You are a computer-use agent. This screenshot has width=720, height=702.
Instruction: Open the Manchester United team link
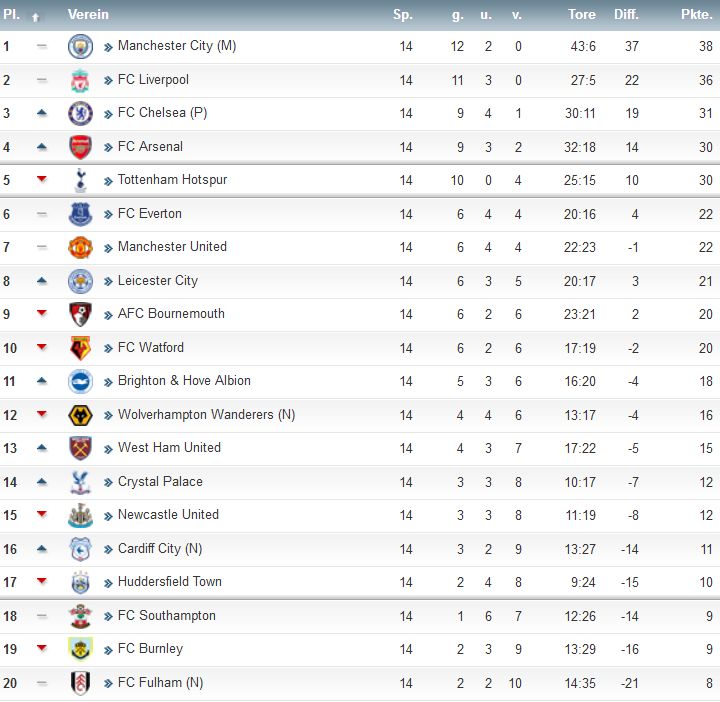[172, 247]
